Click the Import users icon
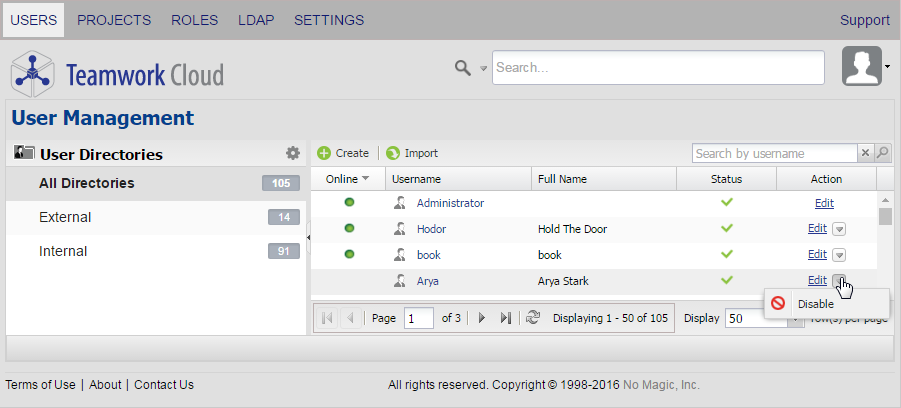Image resolution: width=901 pixels, height=408 pixels. (393, 153)
